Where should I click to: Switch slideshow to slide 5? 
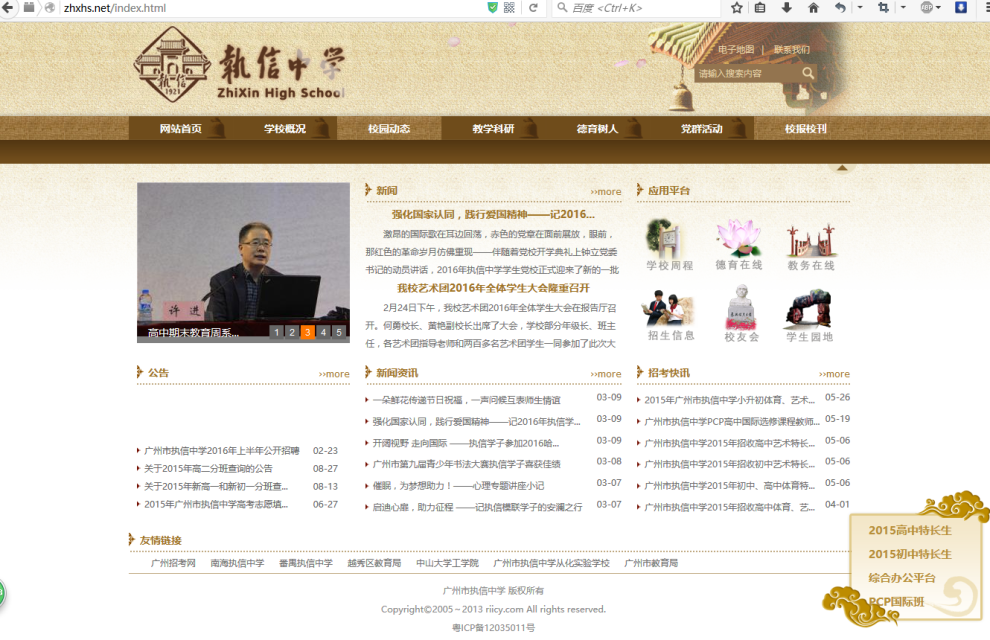tap(338, 332)
